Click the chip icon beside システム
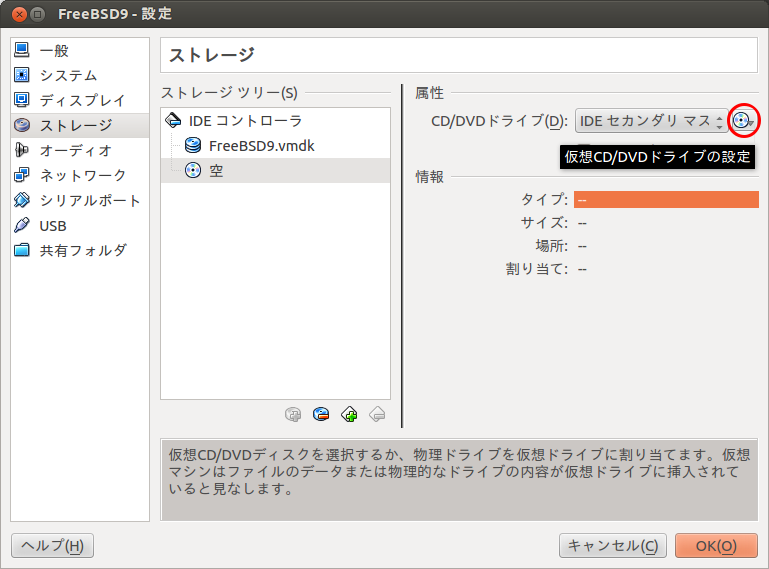The height and width of the screenshot is (569, 769). click(22, 75)
